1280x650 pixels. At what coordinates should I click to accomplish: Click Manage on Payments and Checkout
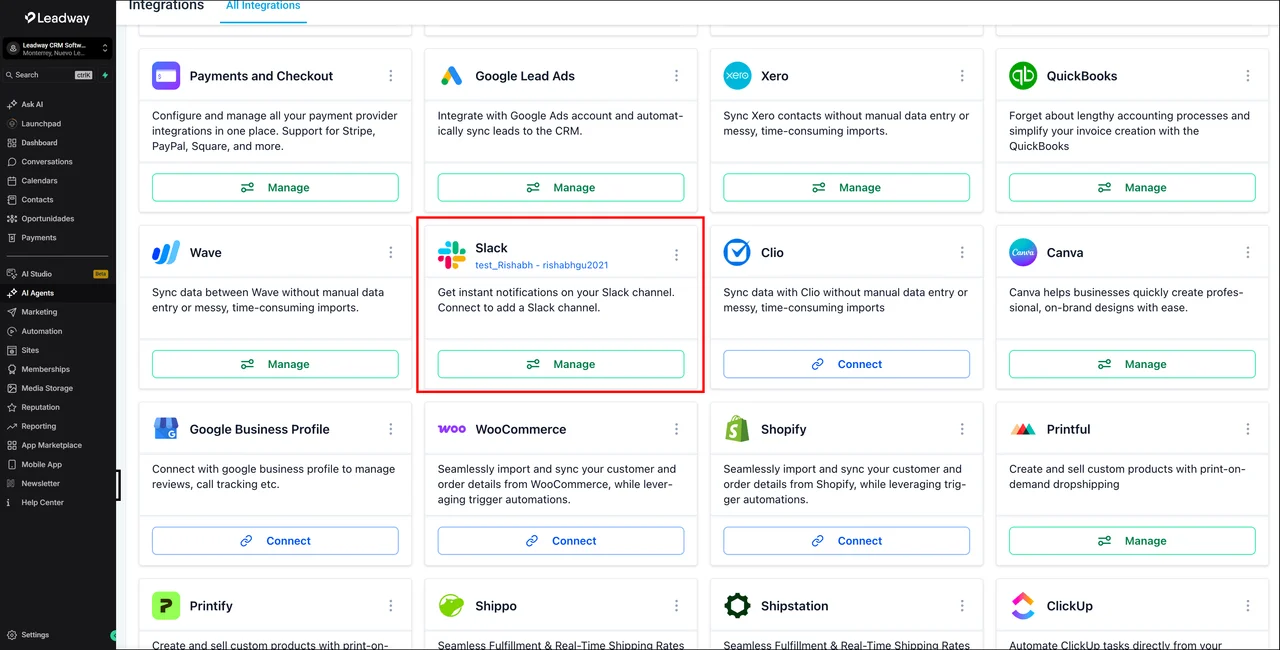click(x=275, y=187)
